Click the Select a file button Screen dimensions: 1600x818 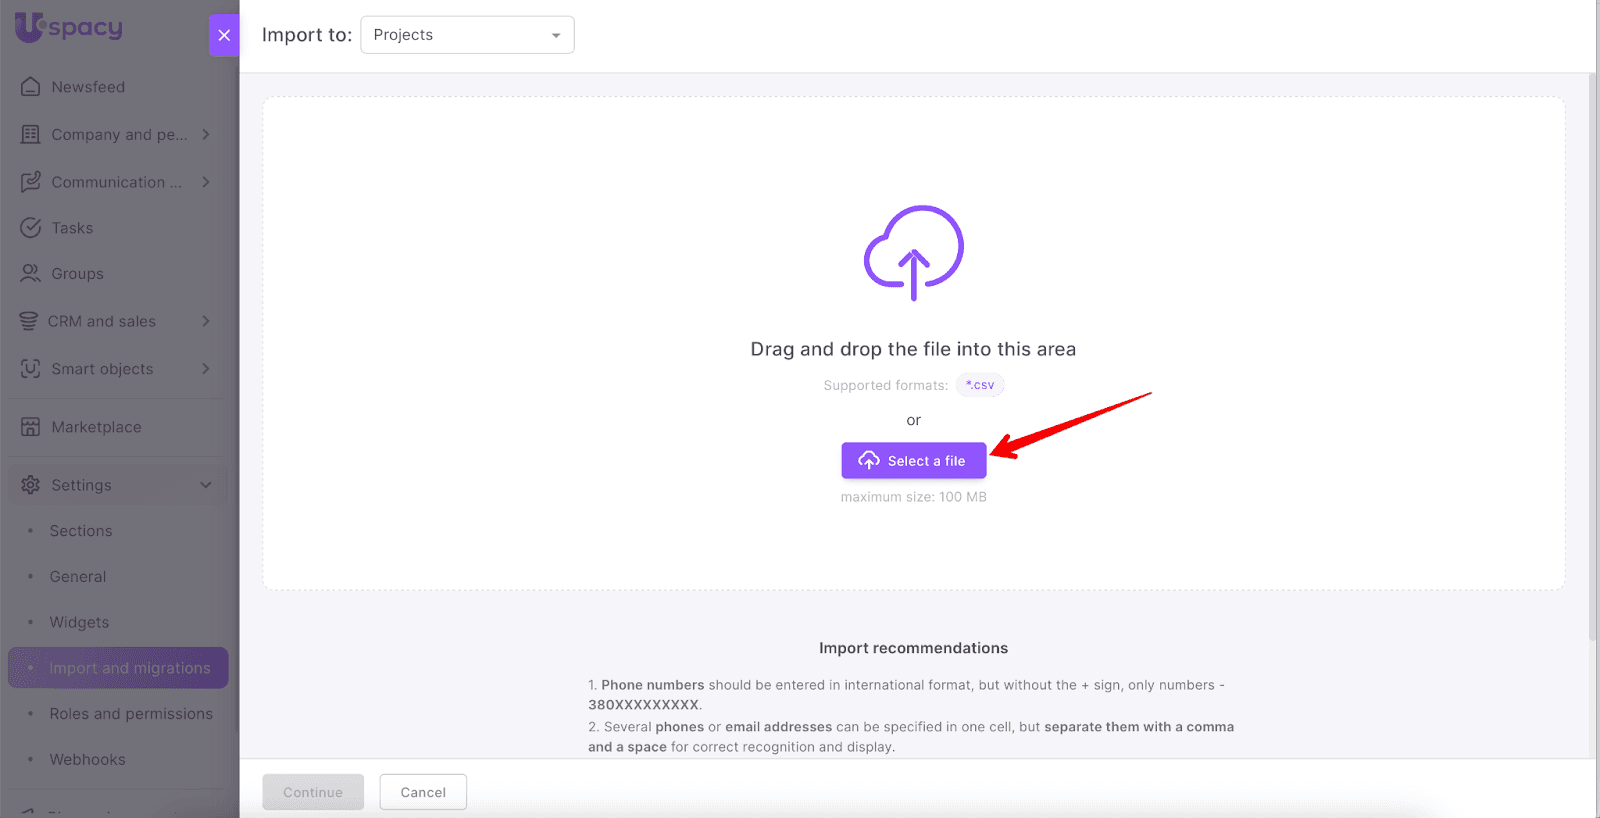point(913,461)
